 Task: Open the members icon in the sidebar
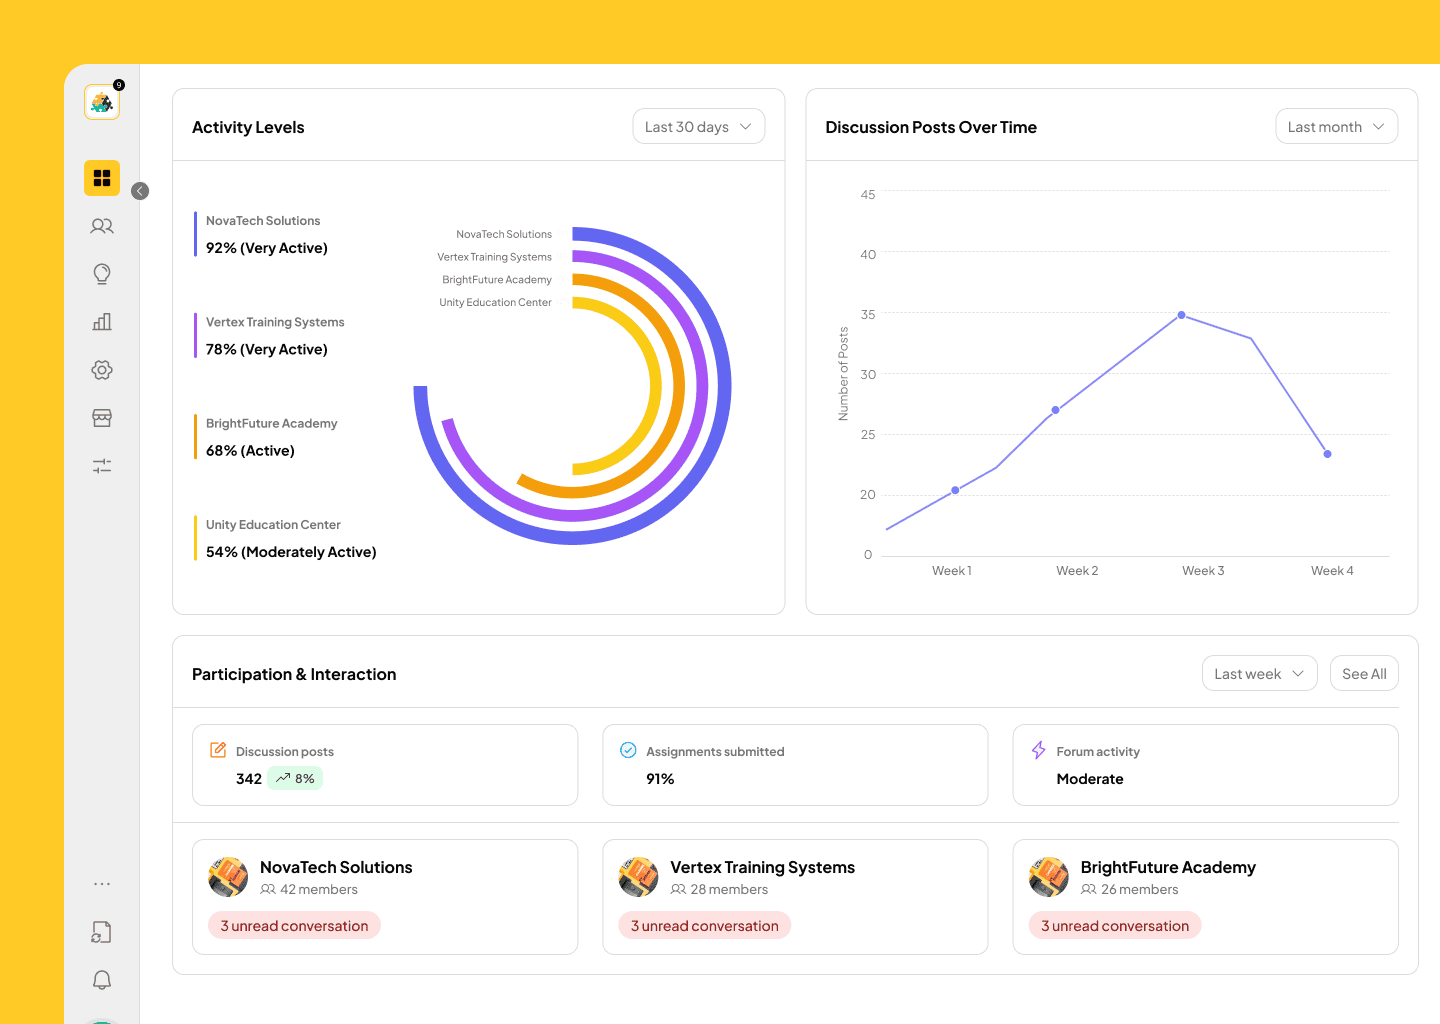(x=102, y=226)
